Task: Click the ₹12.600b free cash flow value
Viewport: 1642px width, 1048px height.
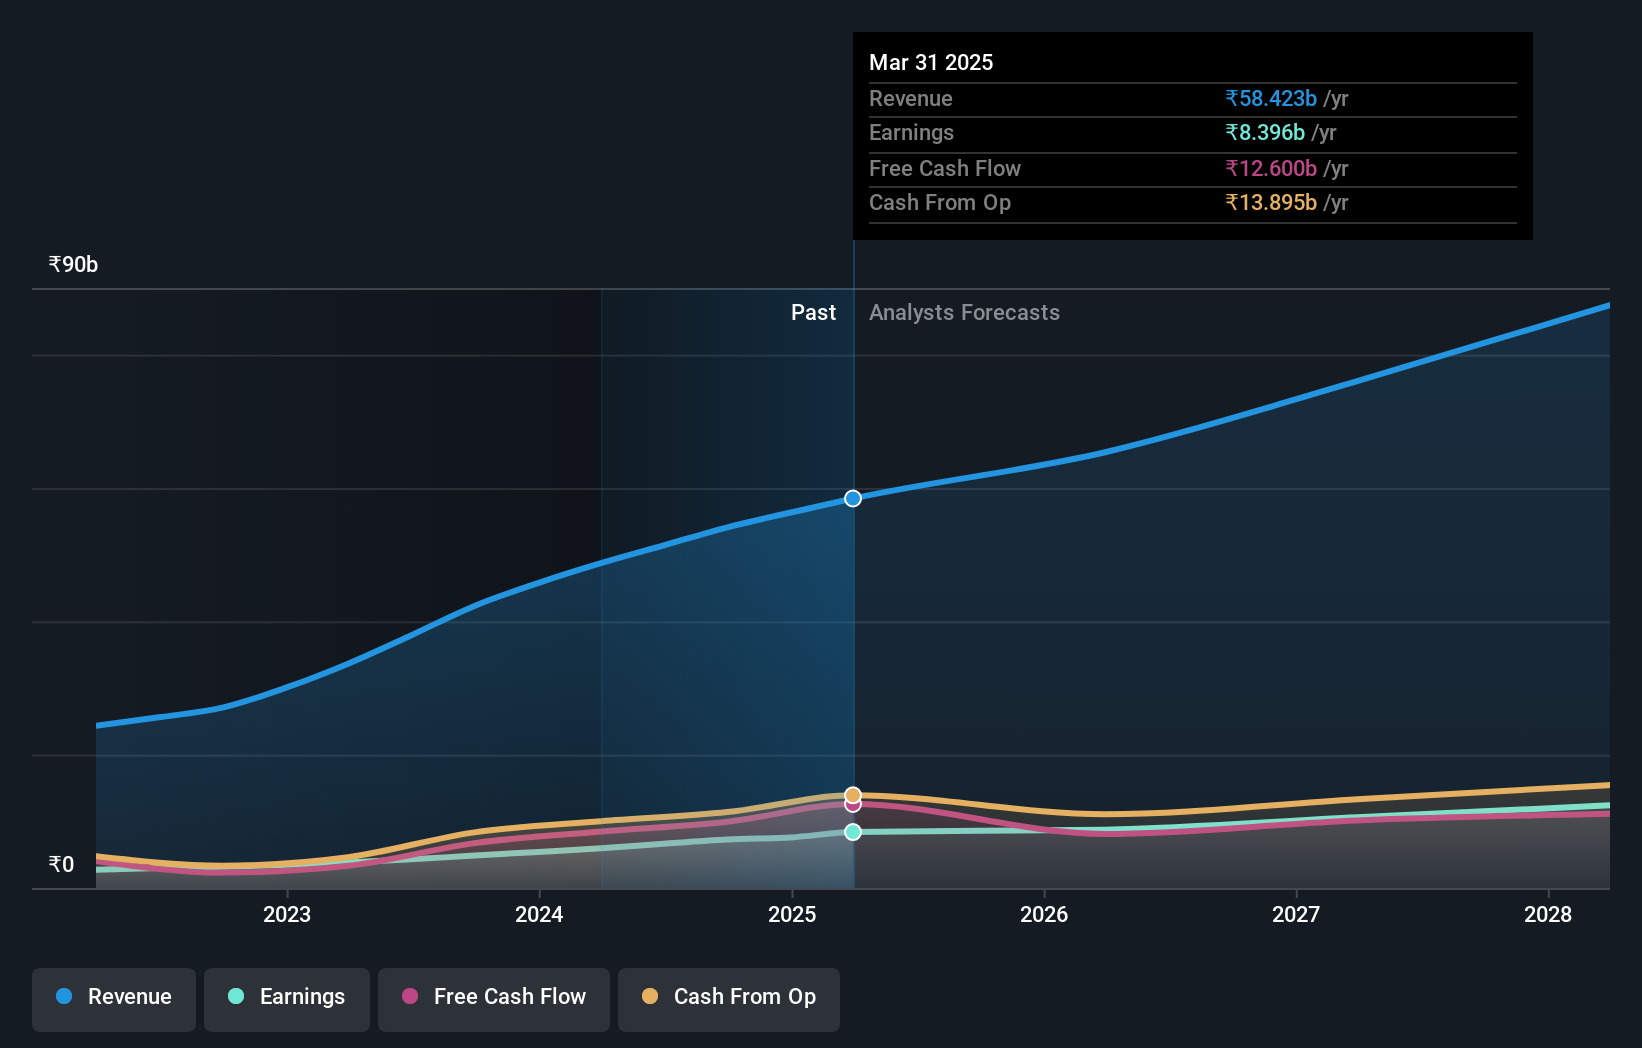Action: click(x=1271, y=168)
